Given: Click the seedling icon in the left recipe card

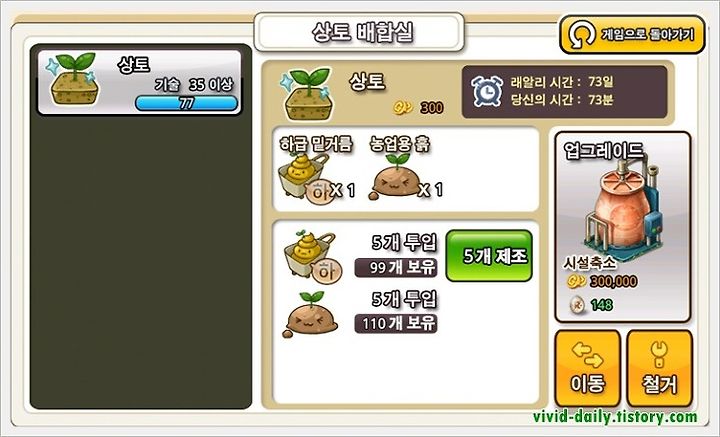Looking at the screenshot, I should 74,79.
